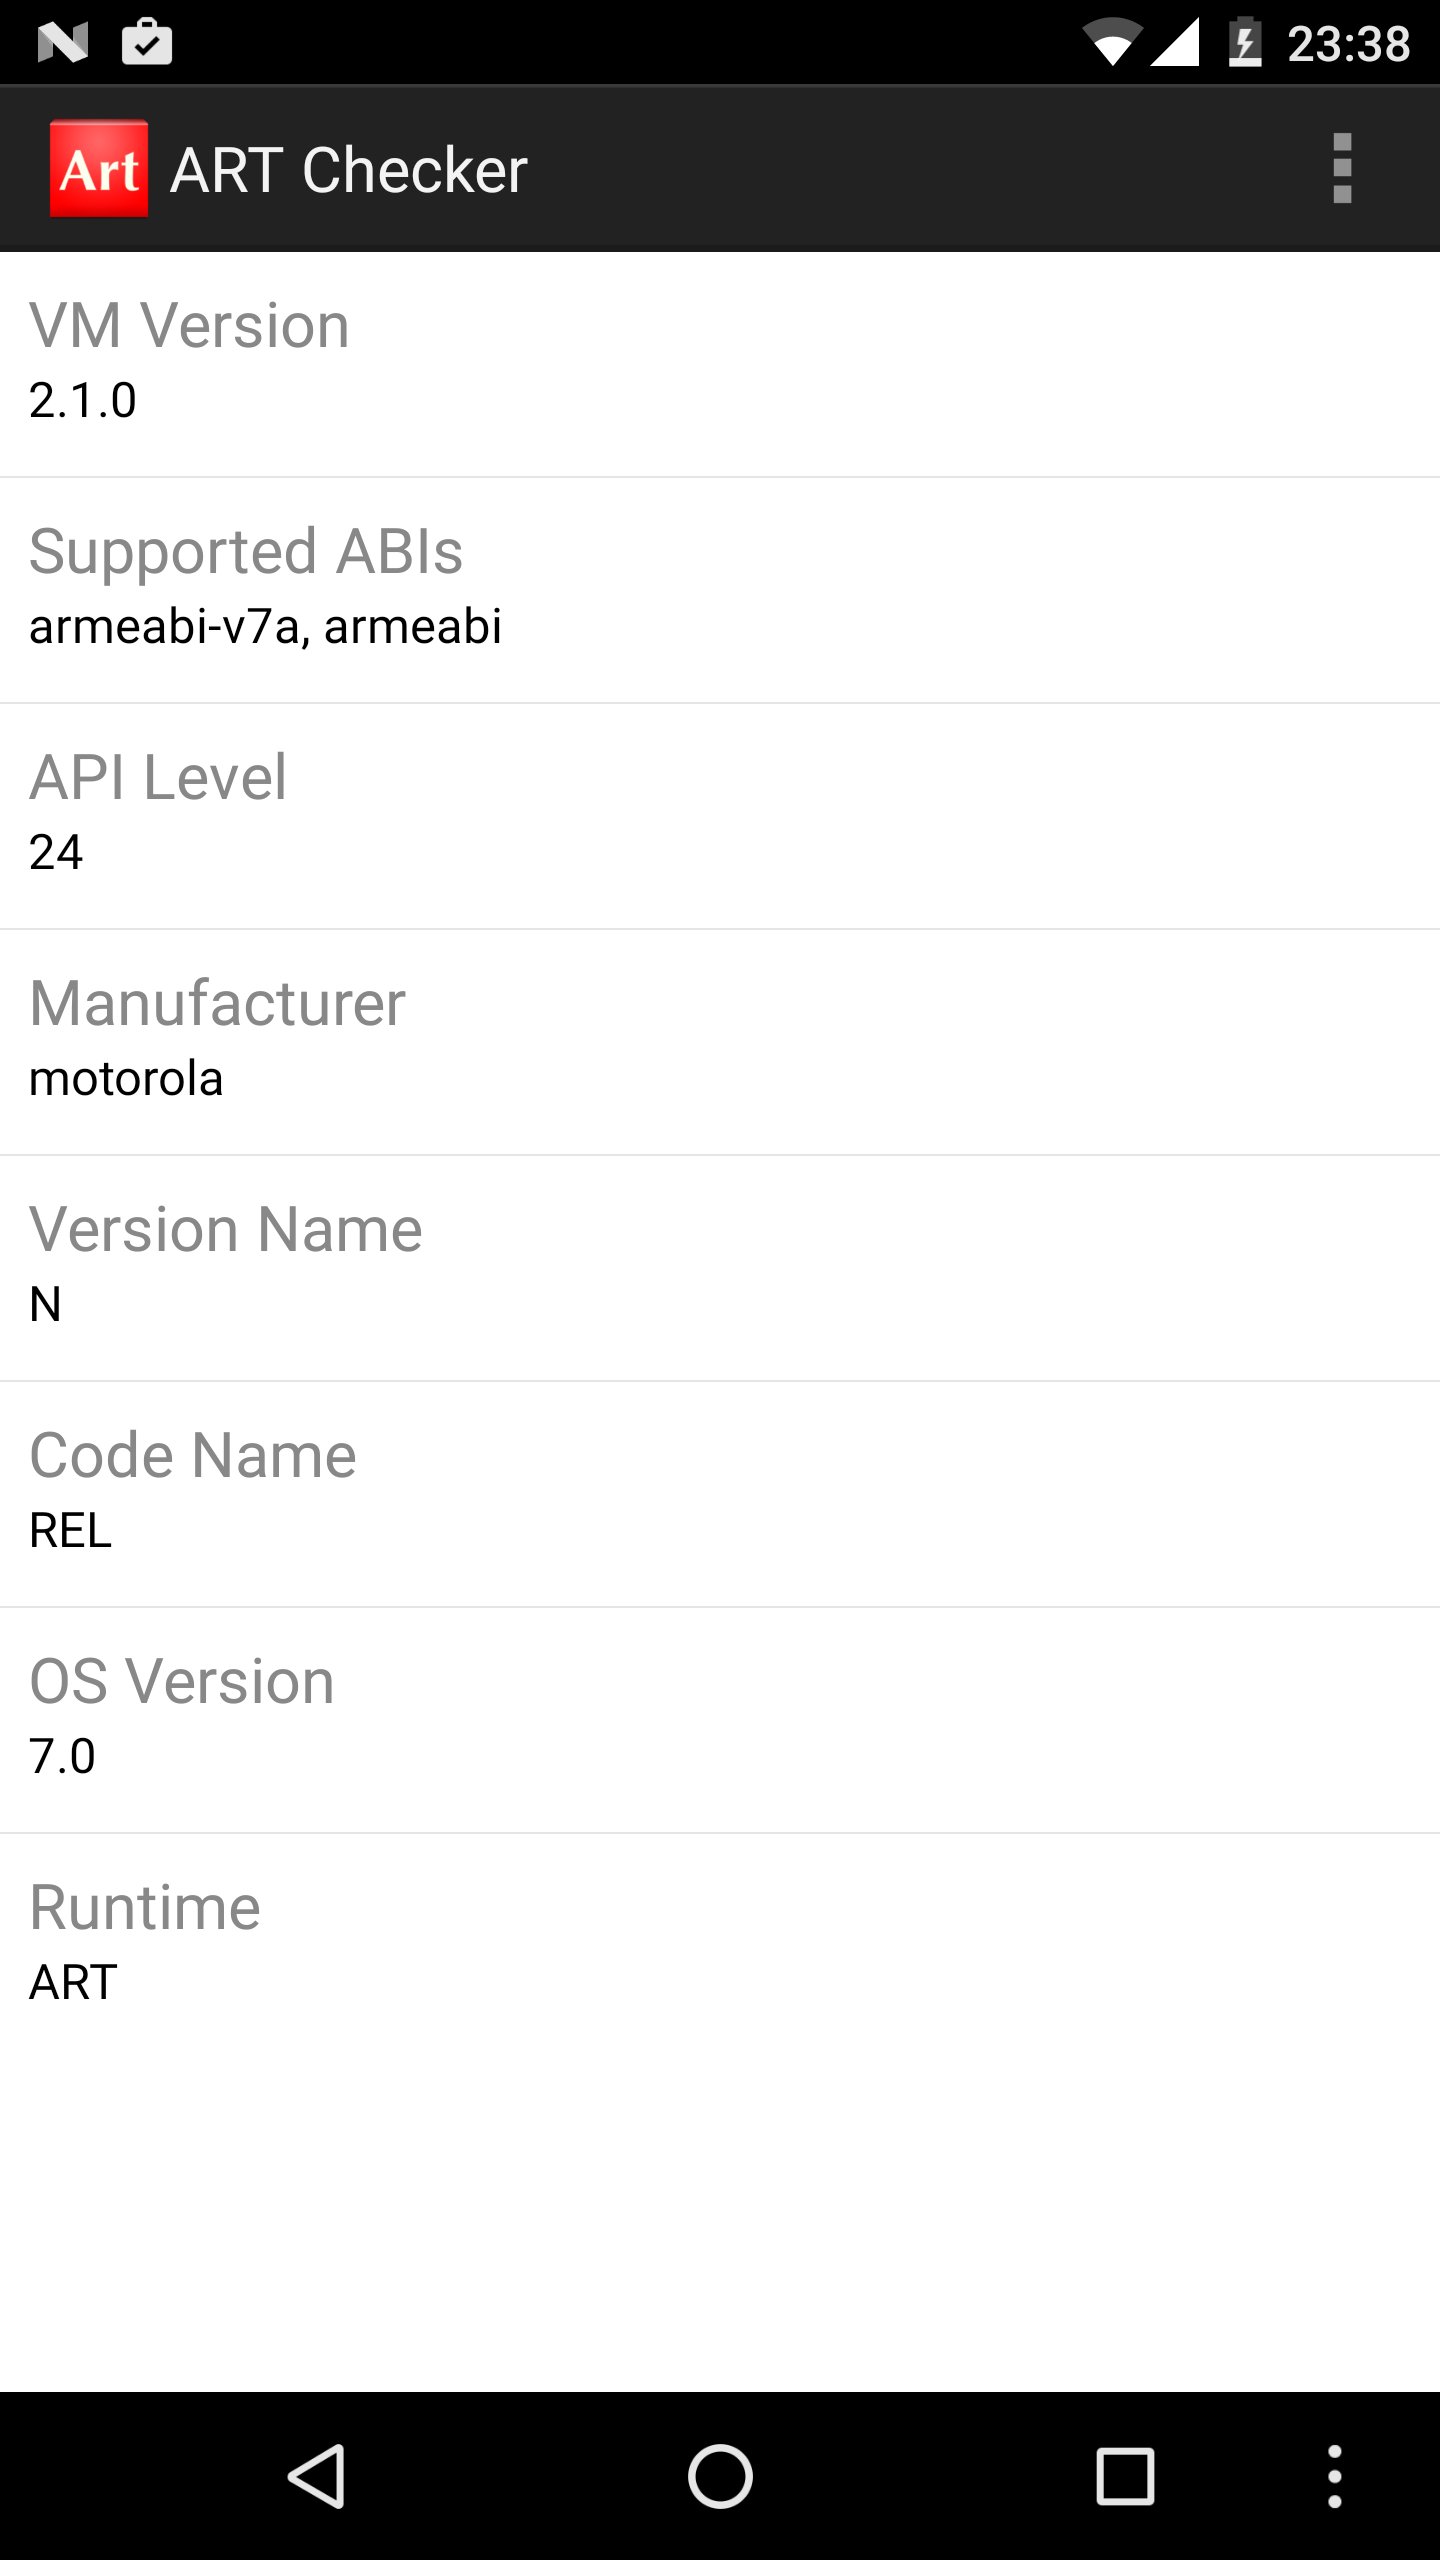Select the Supported ABIs entry
Viewport: 1440px width, 2560px height.
click(x=720, y=590)
